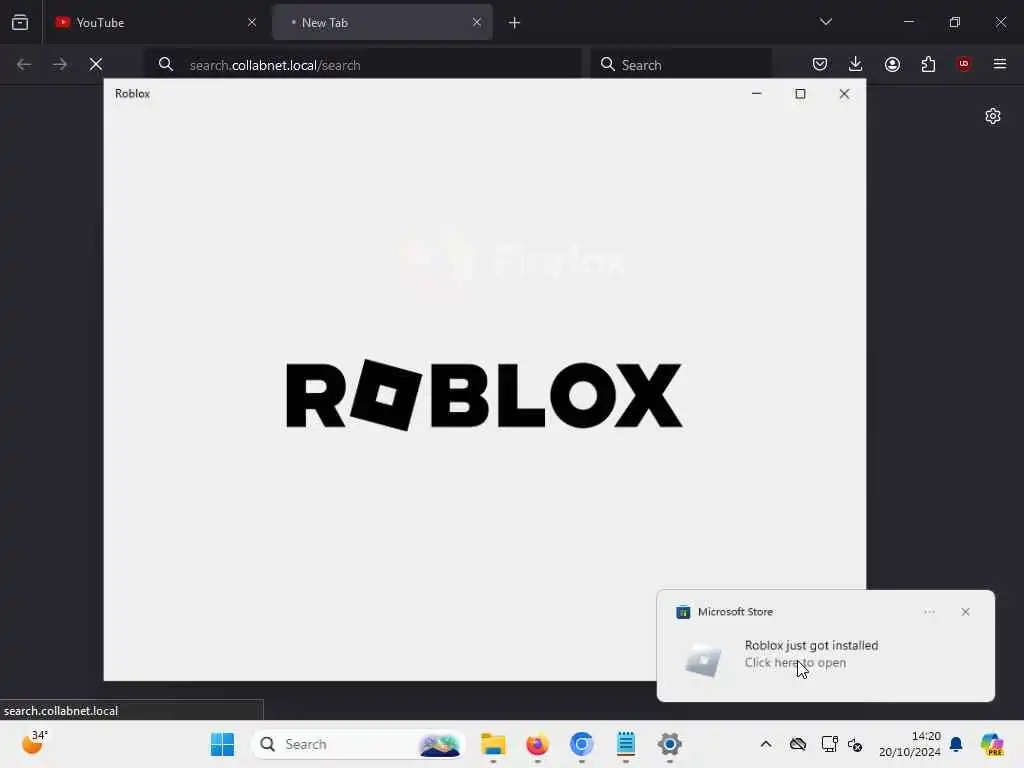Image resolution: width=1024 pixels, height=768 pixels.
Task: Open File Explorer from the taskbar
Action: pyautogui.click(x=494, y=744)
